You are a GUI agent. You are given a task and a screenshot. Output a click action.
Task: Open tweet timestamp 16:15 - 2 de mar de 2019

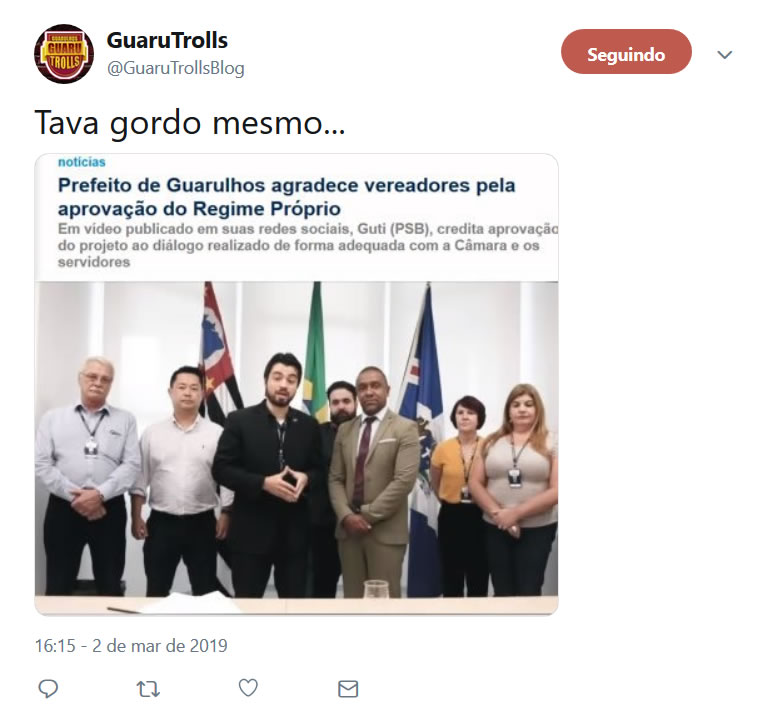click(131, 646)
